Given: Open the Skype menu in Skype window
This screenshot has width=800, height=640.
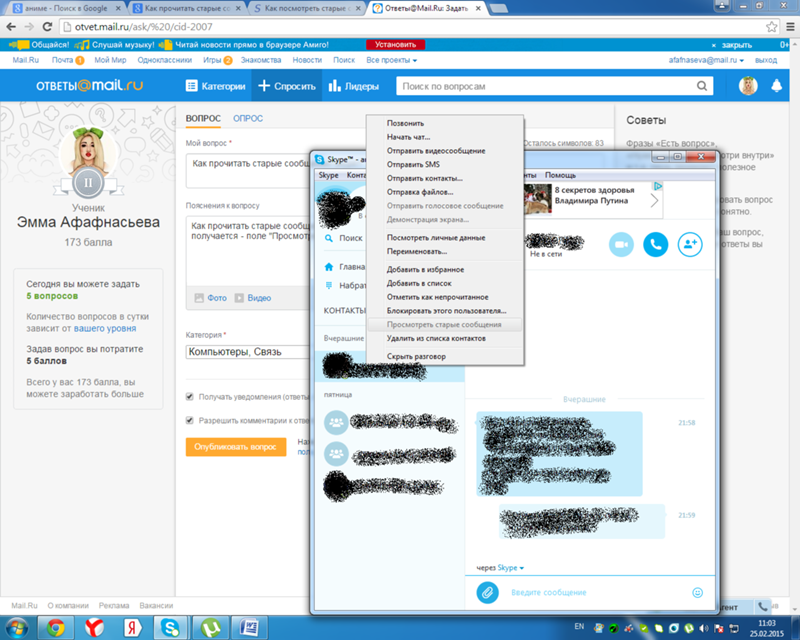Looking at the screenshot, I should pos(328,175).
